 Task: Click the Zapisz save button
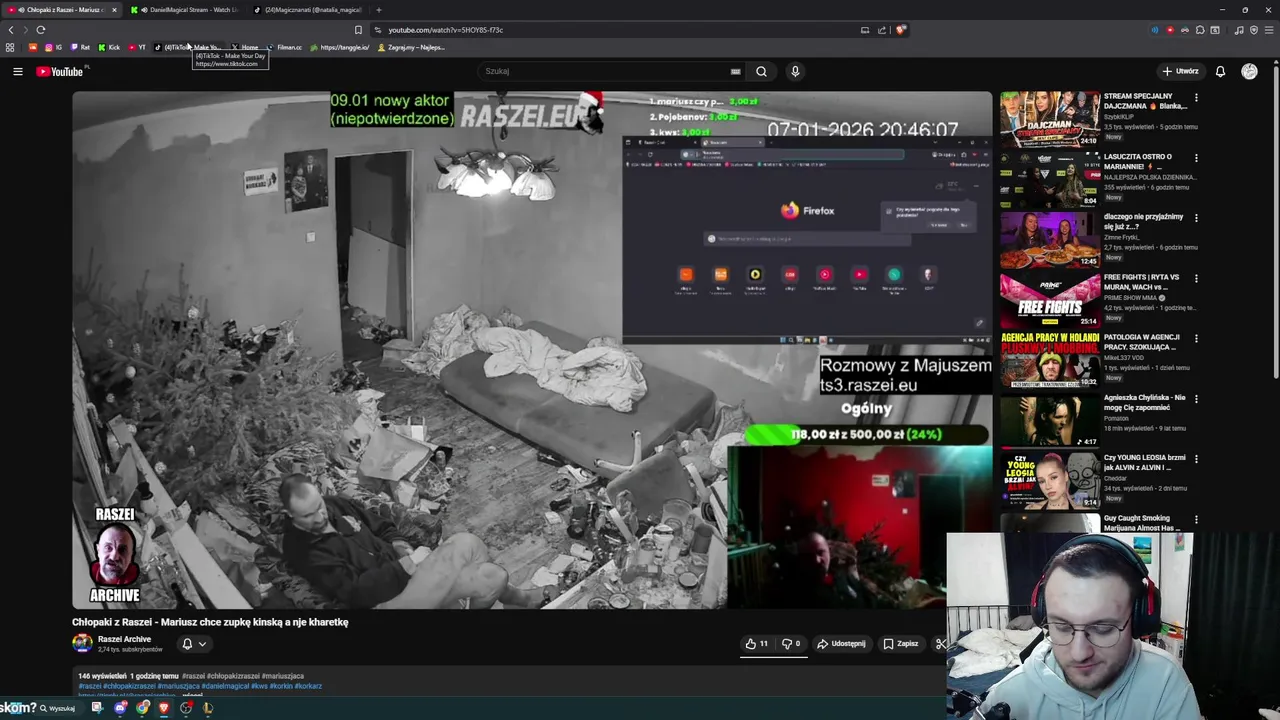pyautogui.click(x=901, y=644)
